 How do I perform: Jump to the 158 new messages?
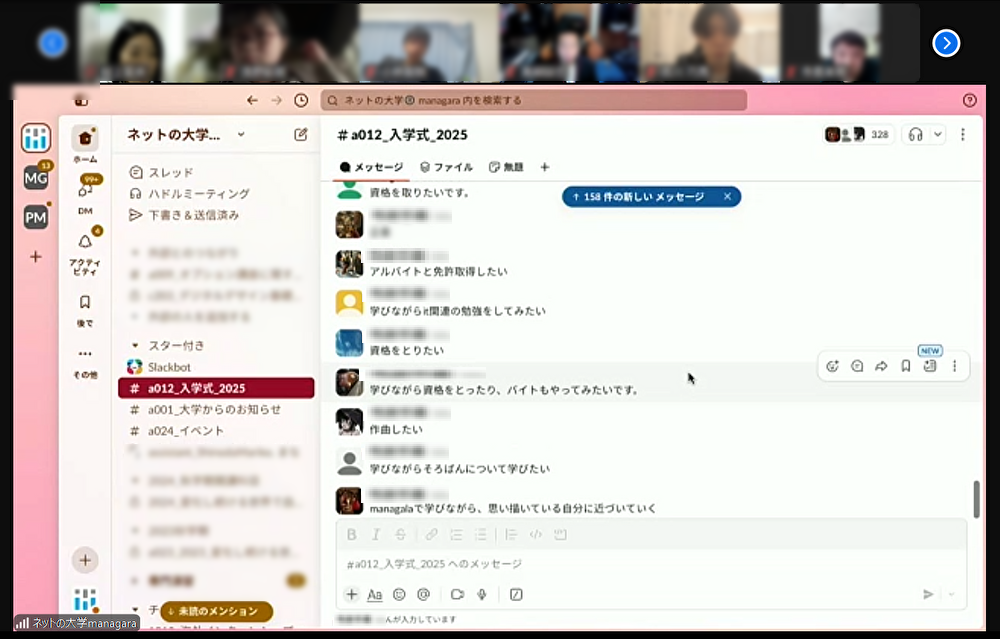tap(639, 196)
